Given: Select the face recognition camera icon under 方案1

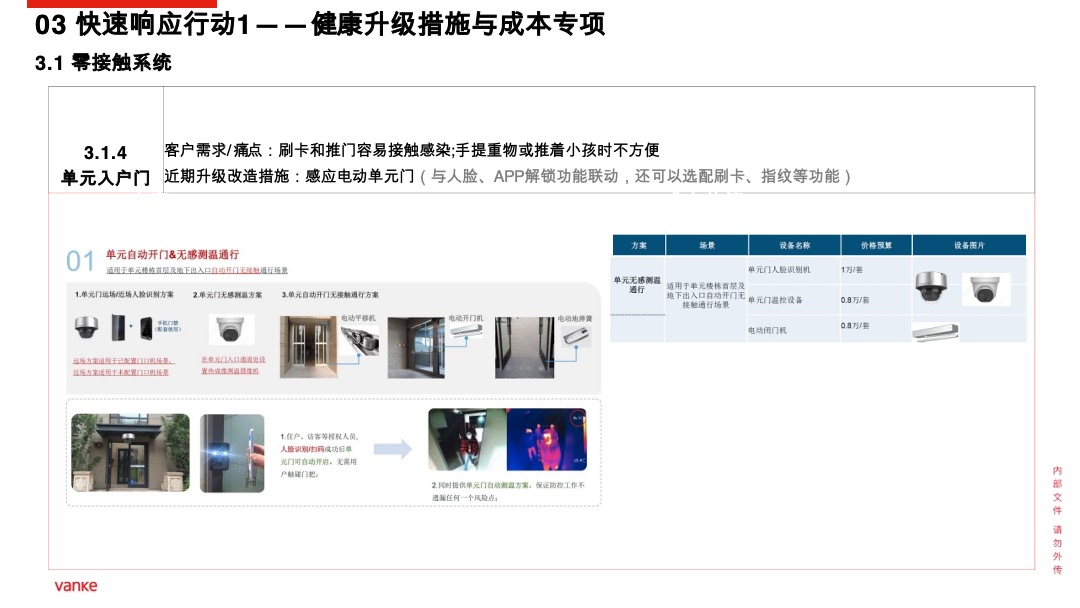Looking at the screenshot, I should click(x=86, y=329).
